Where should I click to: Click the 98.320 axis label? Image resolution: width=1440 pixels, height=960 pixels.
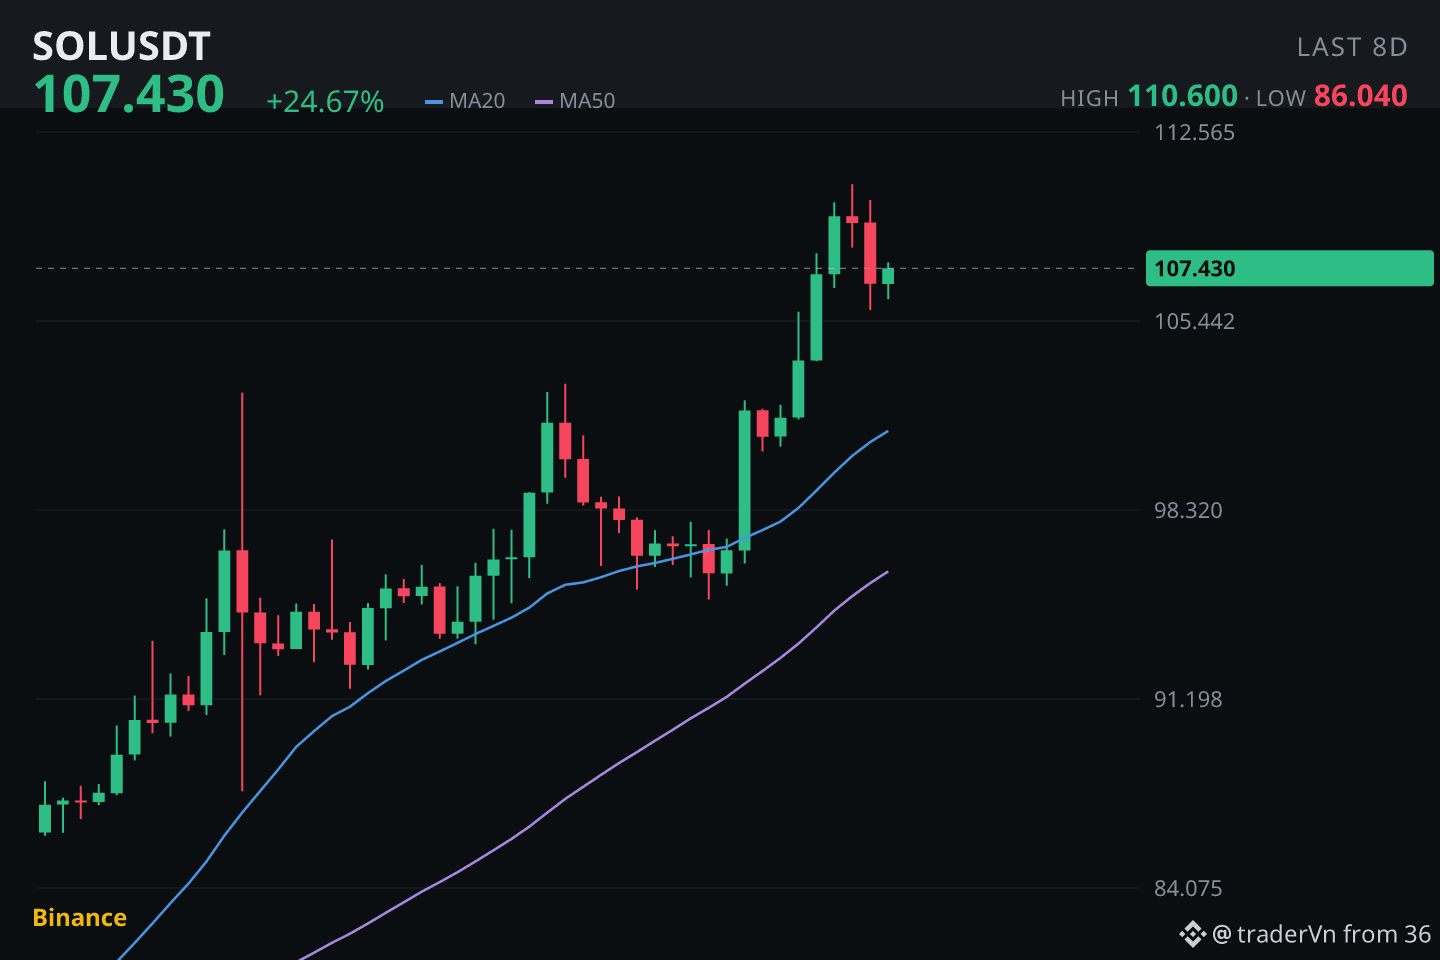pos(1188,511)
